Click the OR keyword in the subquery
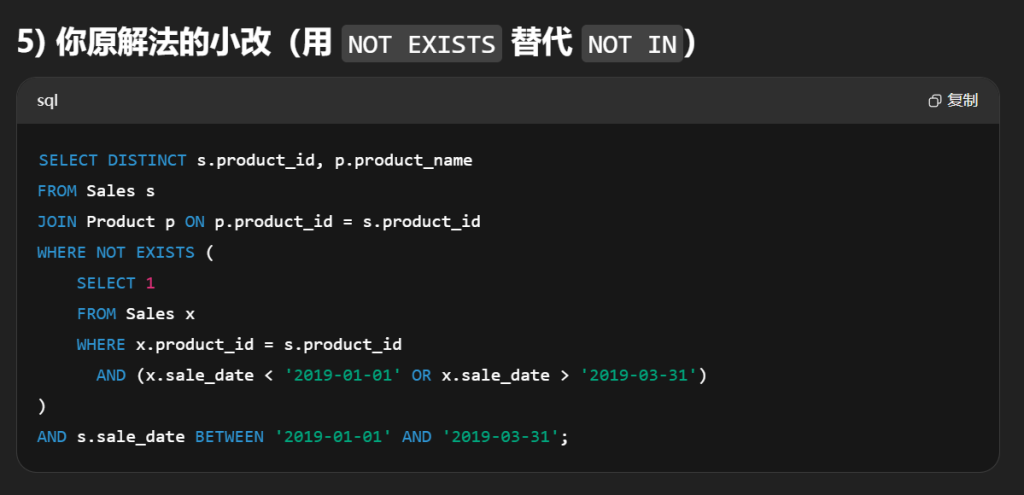Screen dimensions: 1024x495 click(422, 375)
